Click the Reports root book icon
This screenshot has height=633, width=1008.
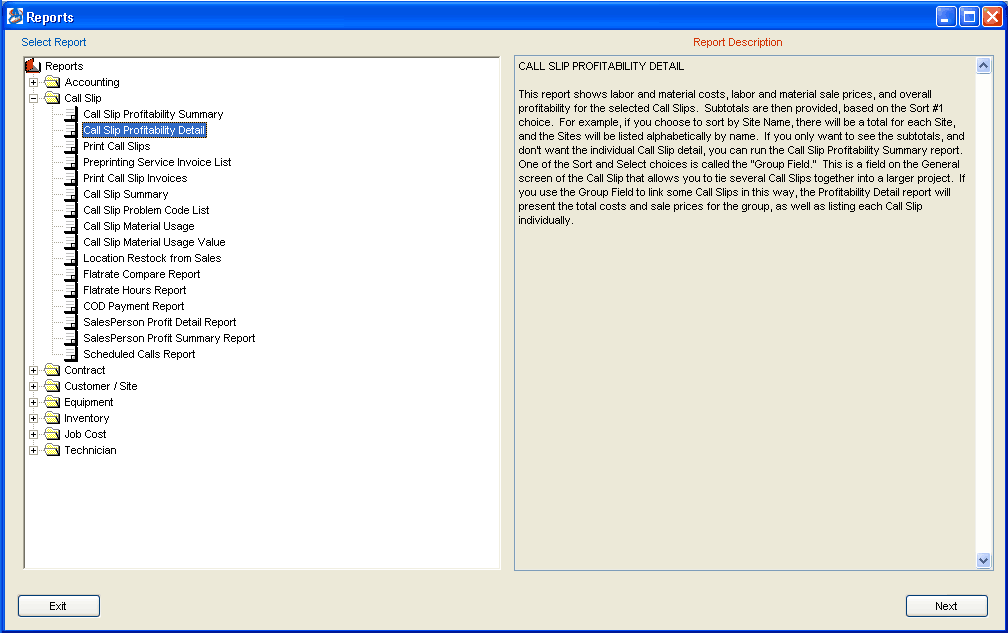tap(33, 66)
